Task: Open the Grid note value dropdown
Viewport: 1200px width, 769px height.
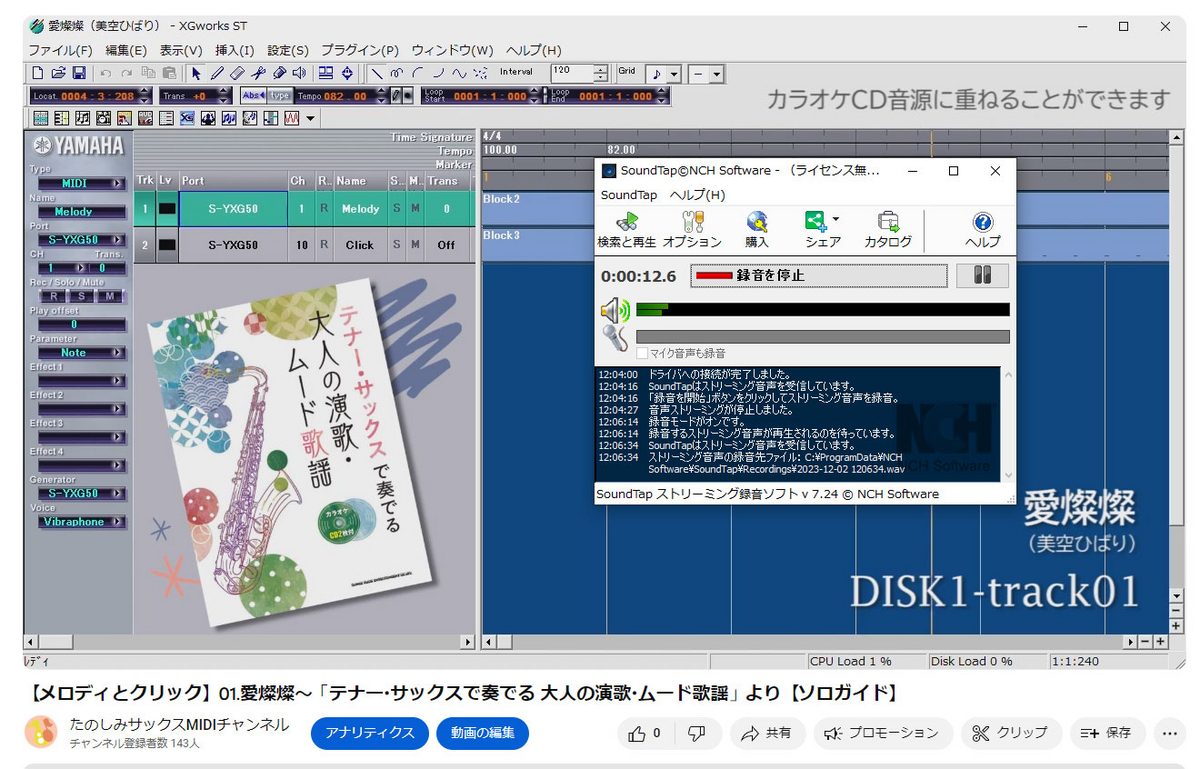Action: tap(664, 73)
